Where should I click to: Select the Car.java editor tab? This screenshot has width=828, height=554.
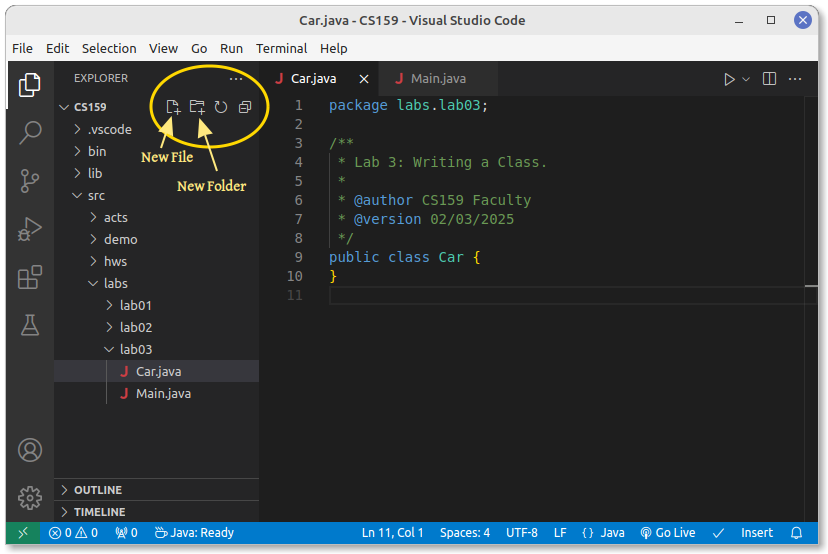point(320,79)
